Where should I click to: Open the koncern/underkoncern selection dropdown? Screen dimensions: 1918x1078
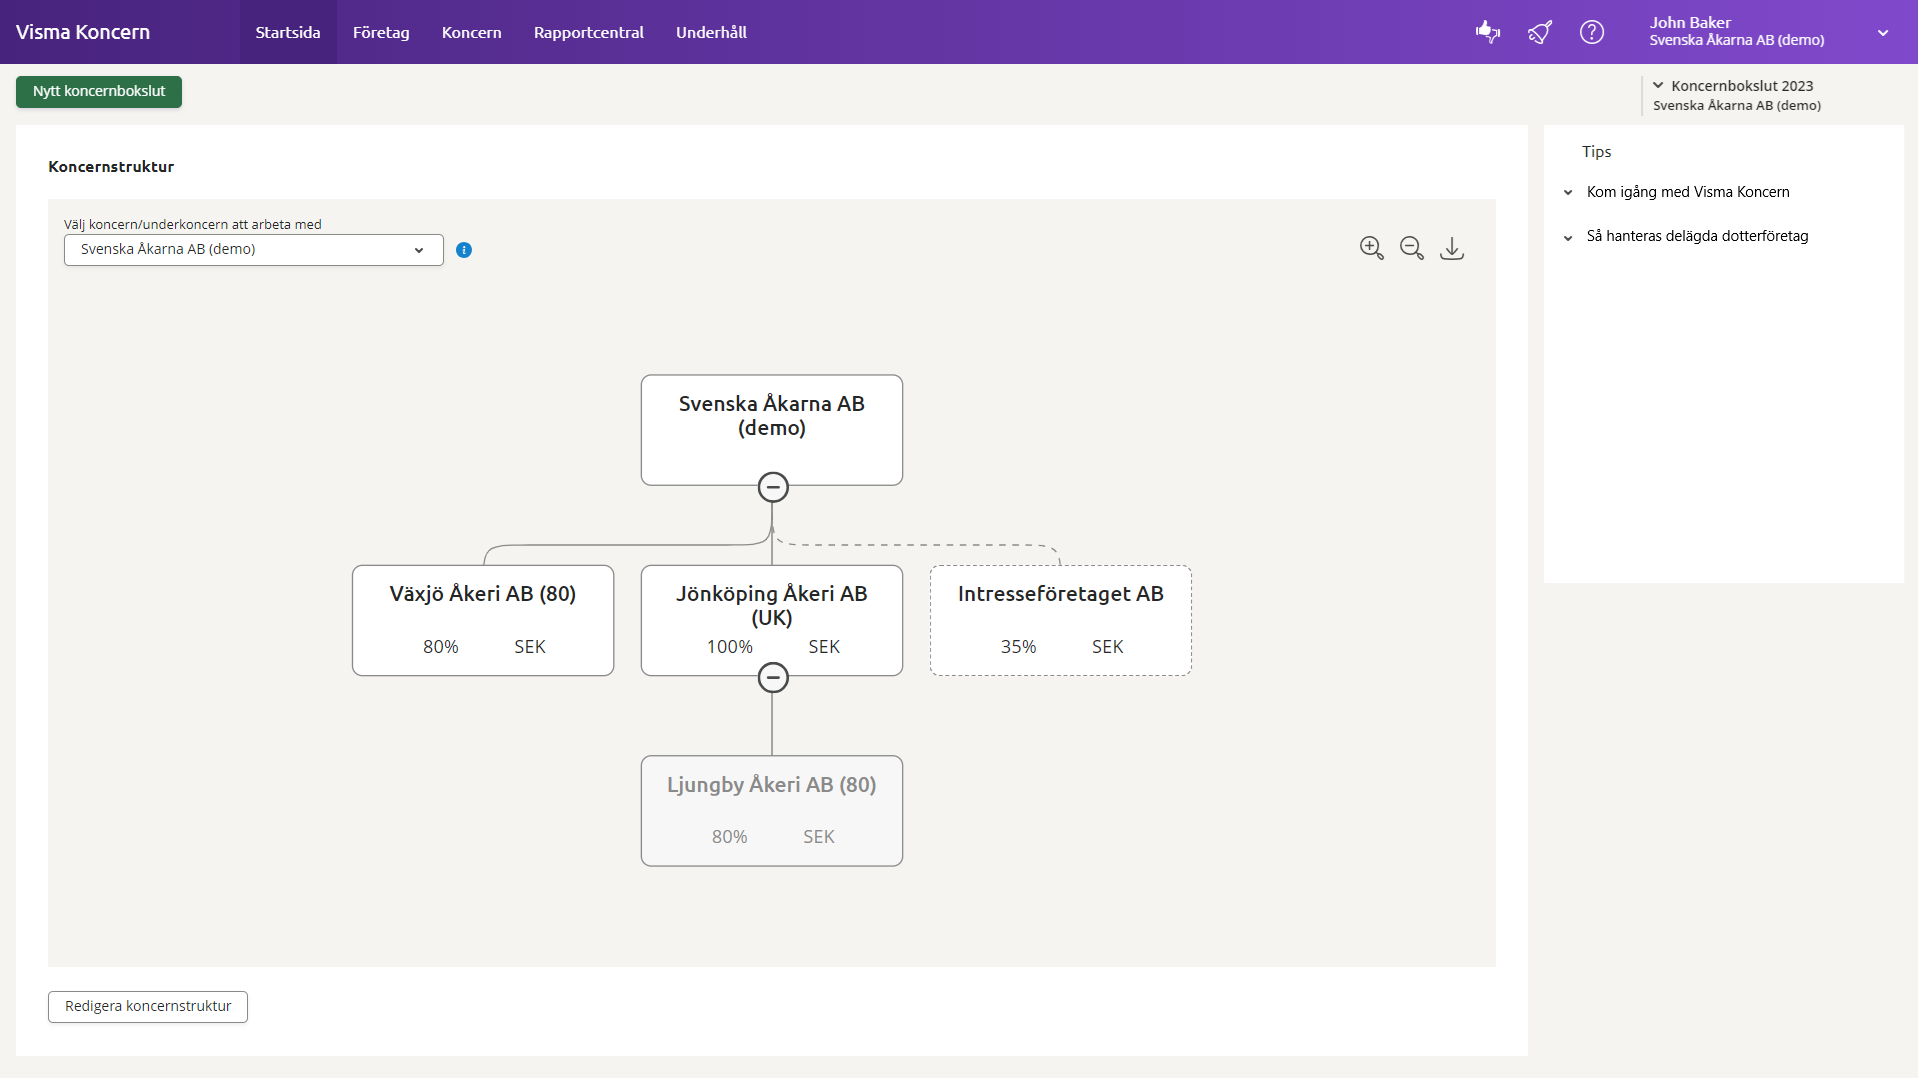point(254,250)
